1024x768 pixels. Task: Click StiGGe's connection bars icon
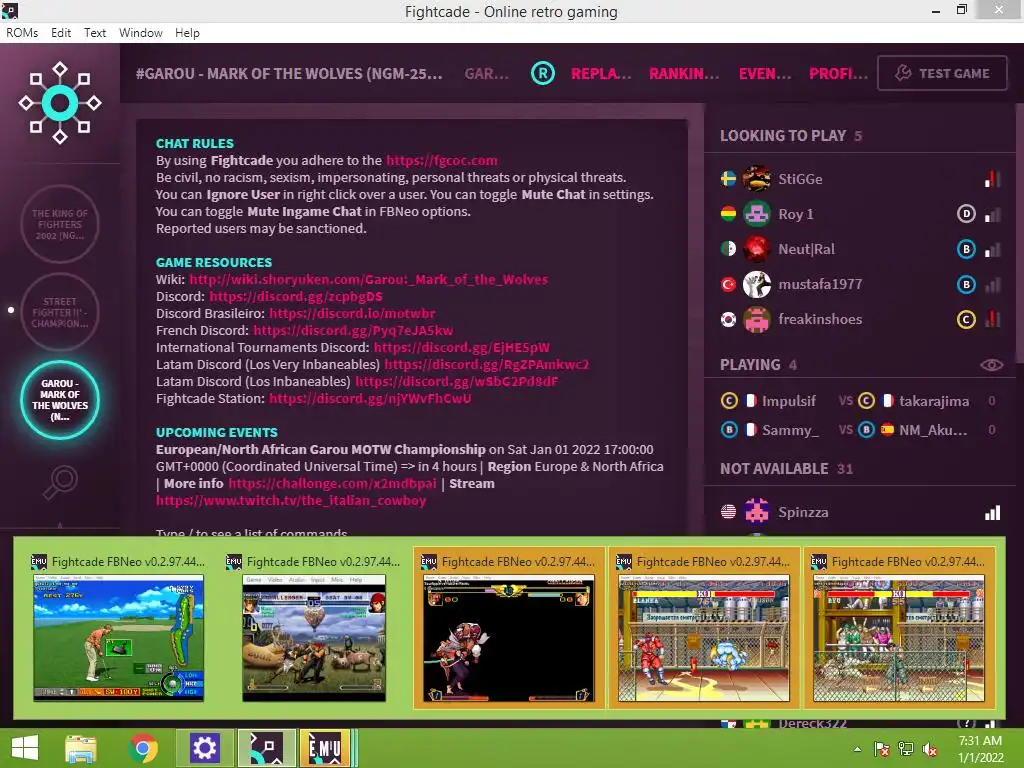pos(993,178)
